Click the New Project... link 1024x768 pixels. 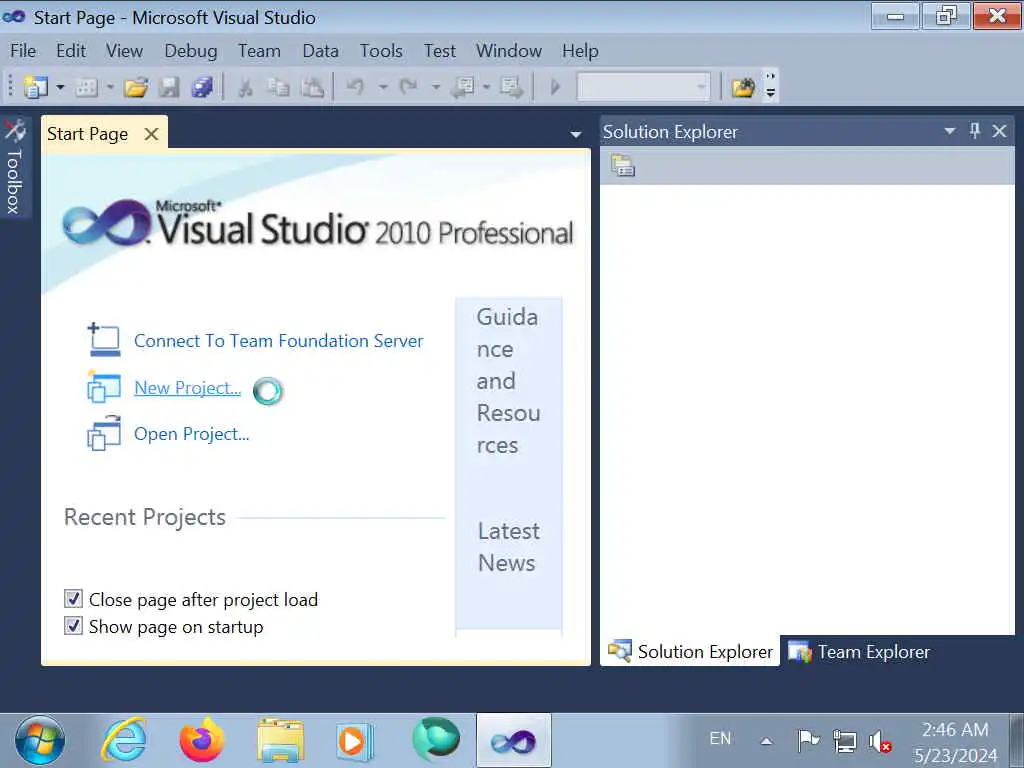187,388
